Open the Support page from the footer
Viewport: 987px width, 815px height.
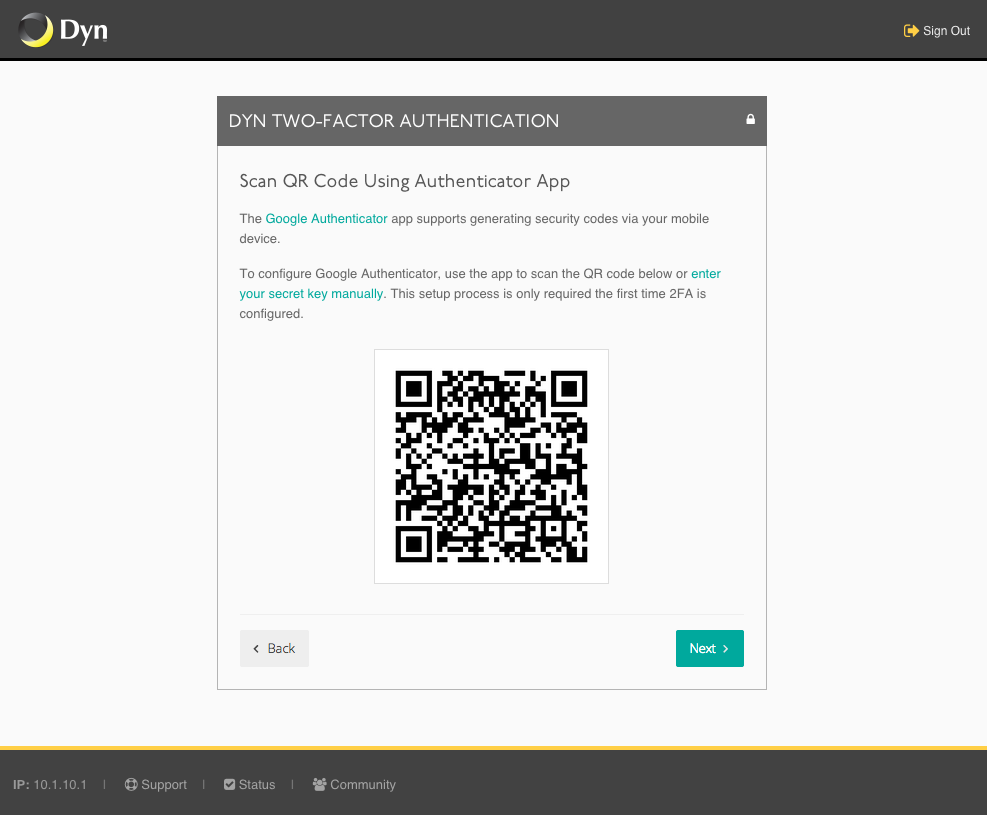[163, 784]
